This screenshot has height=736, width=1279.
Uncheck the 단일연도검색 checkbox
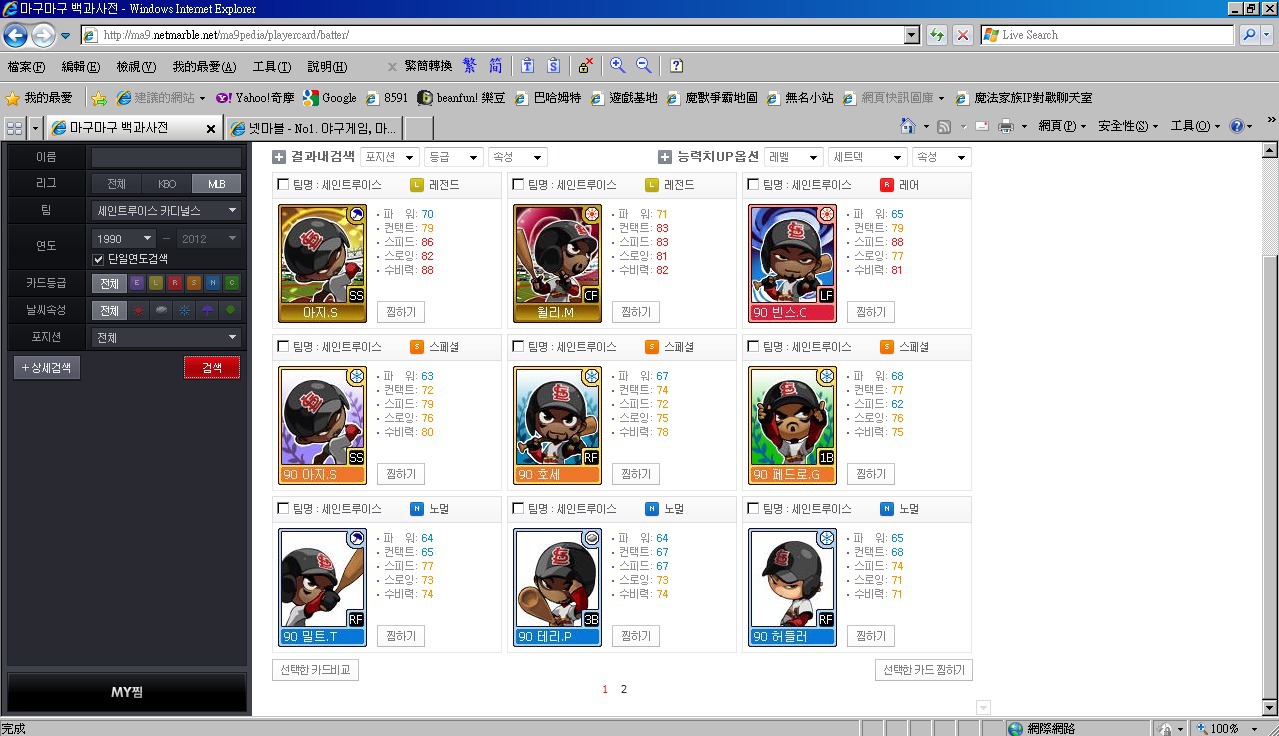point(98,260)
